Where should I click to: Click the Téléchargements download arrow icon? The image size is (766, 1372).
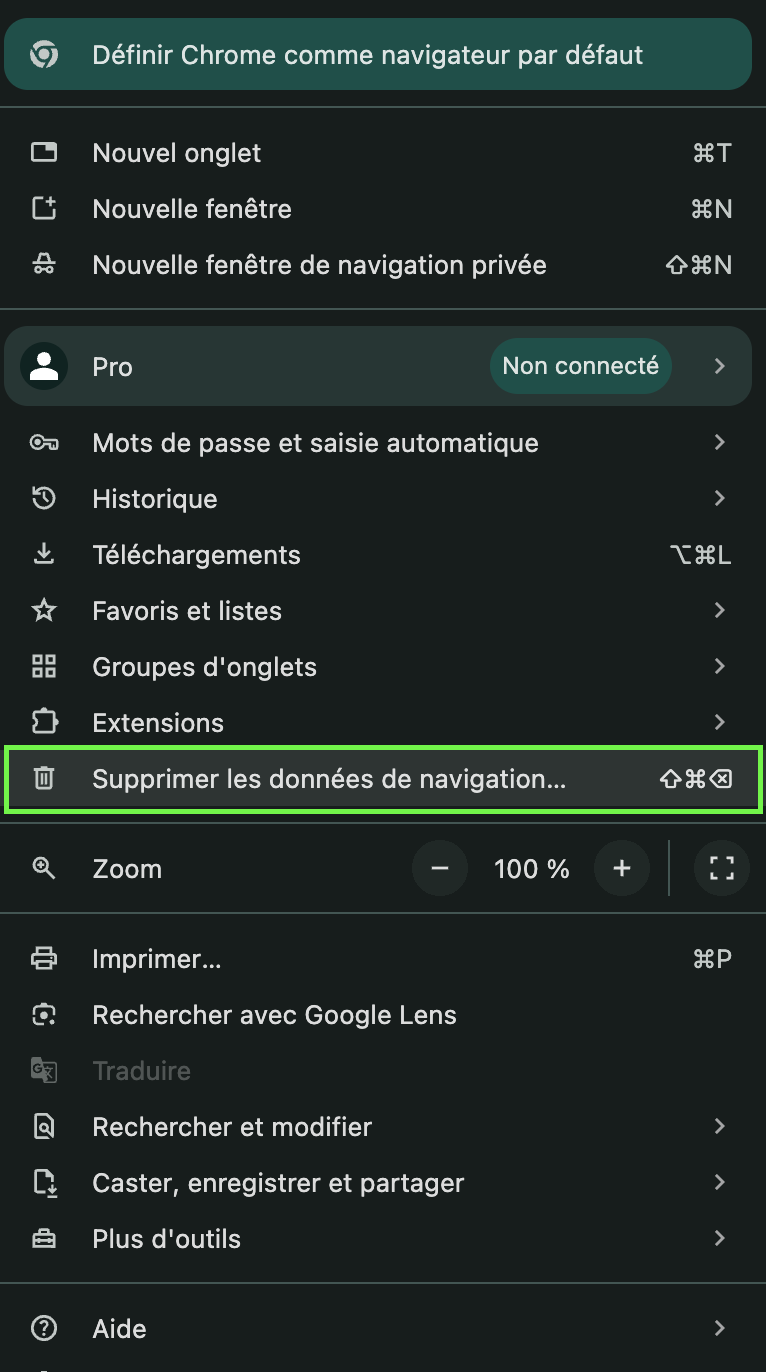click(x=44, y=555)
